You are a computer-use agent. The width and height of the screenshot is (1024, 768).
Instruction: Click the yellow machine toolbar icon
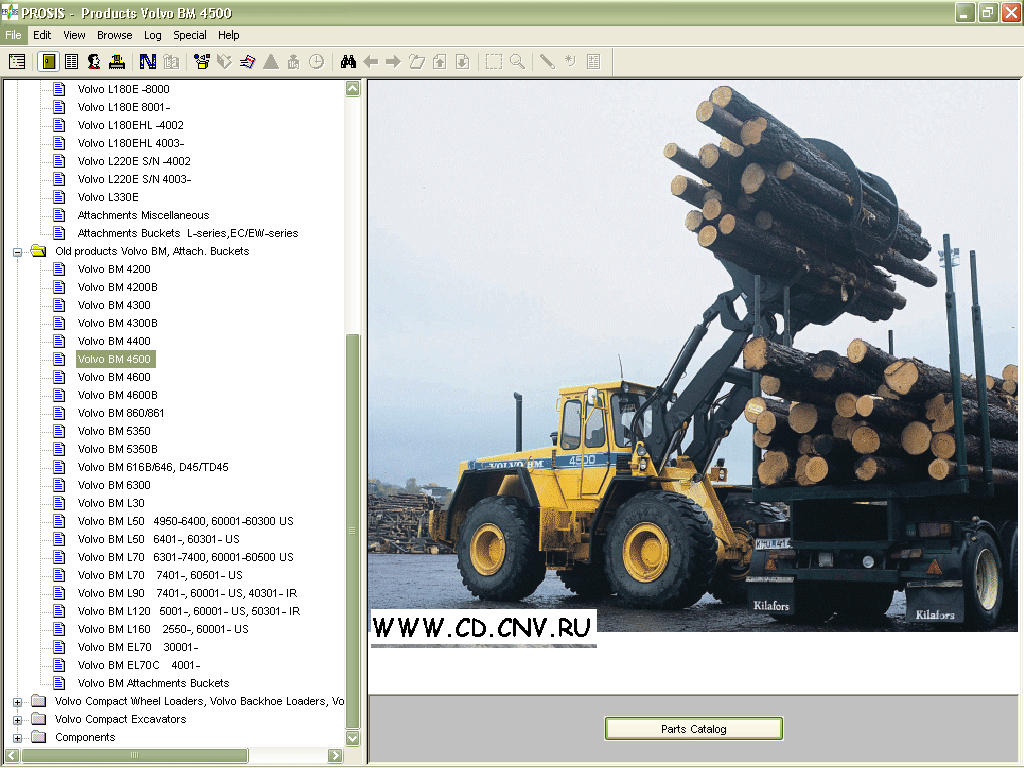(117, 62)
